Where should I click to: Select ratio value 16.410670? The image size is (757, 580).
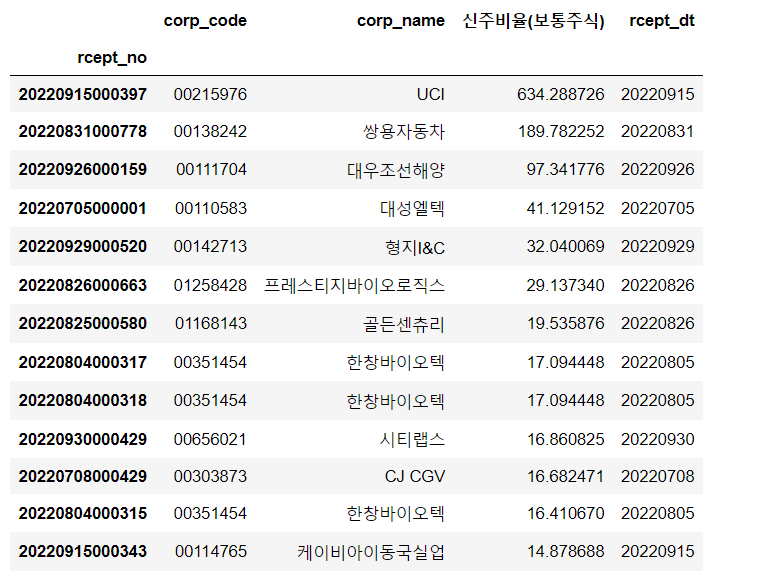coord(566,513)
